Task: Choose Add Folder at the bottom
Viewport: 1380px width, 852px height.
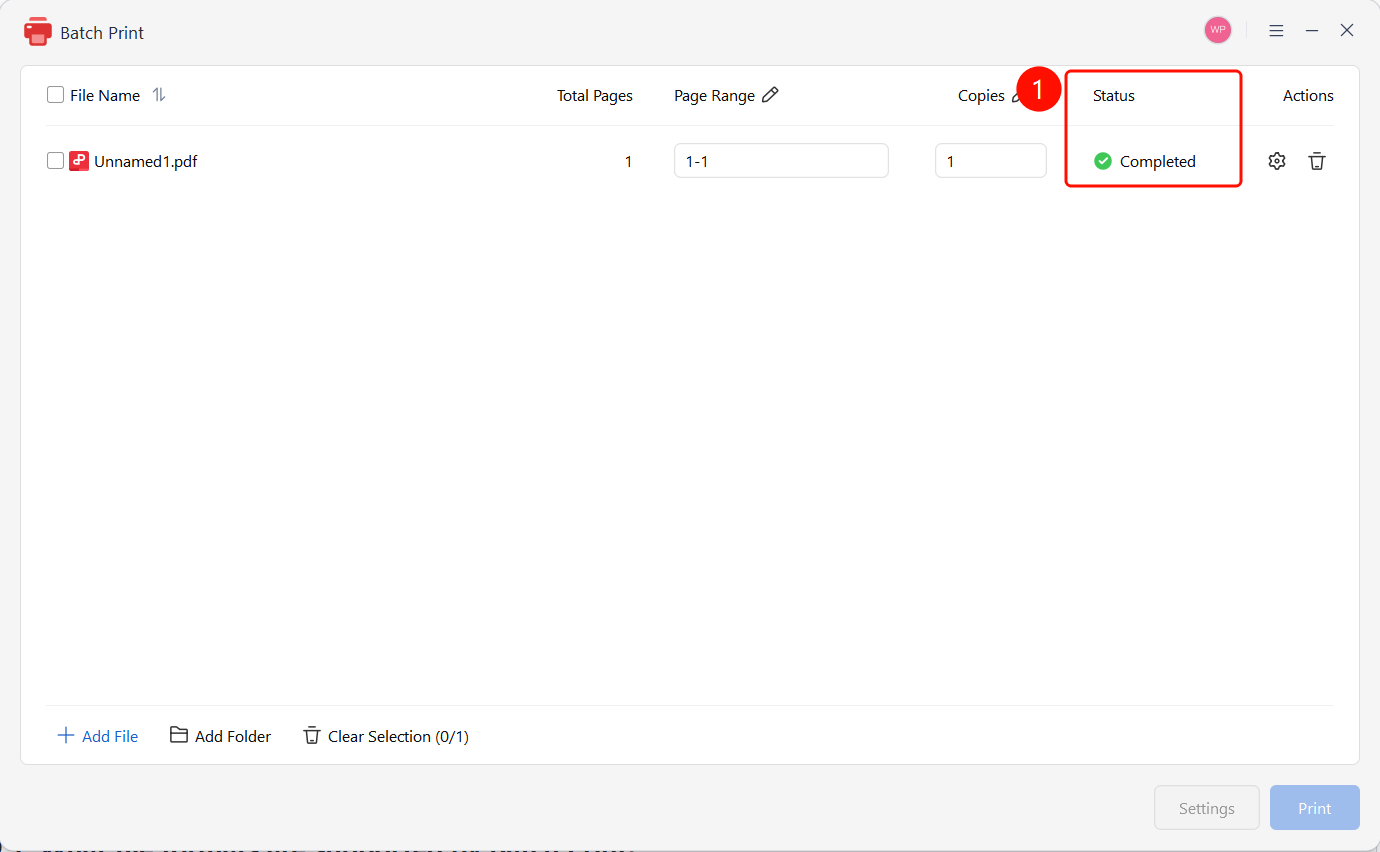Action: [221, 736]
